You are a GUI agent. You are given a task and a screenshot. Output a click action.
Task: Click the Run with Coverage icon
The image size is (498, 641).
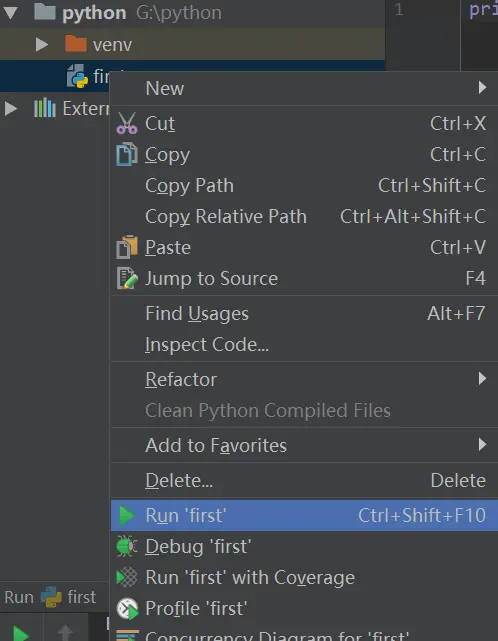(127, 577)
